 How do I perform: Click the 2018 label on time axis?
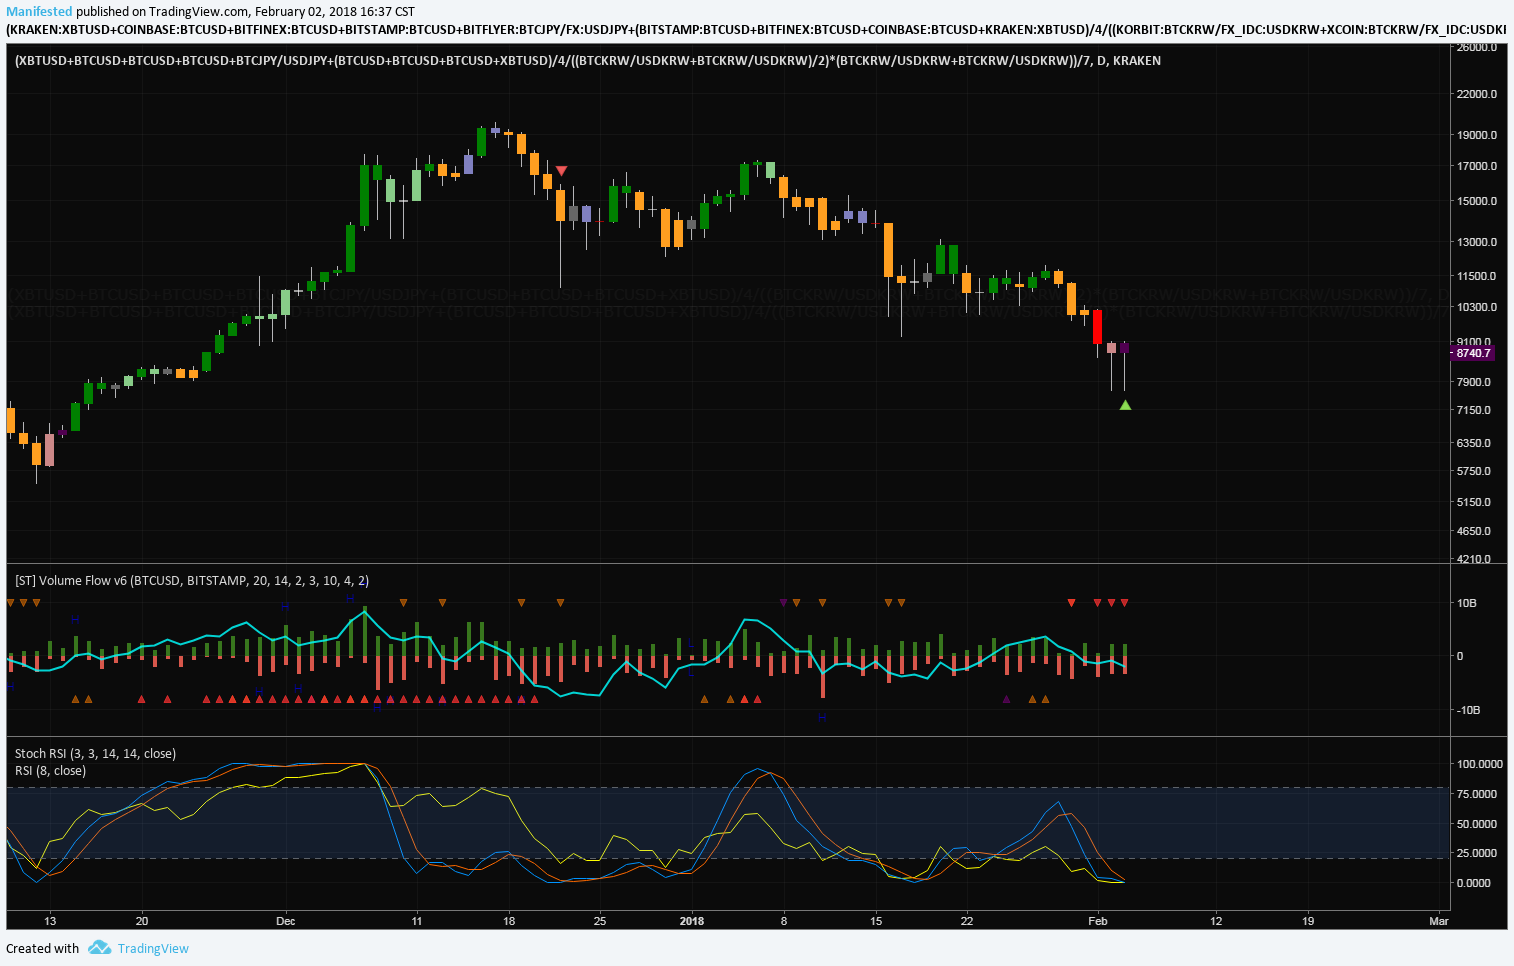click(x=692, y=921)
